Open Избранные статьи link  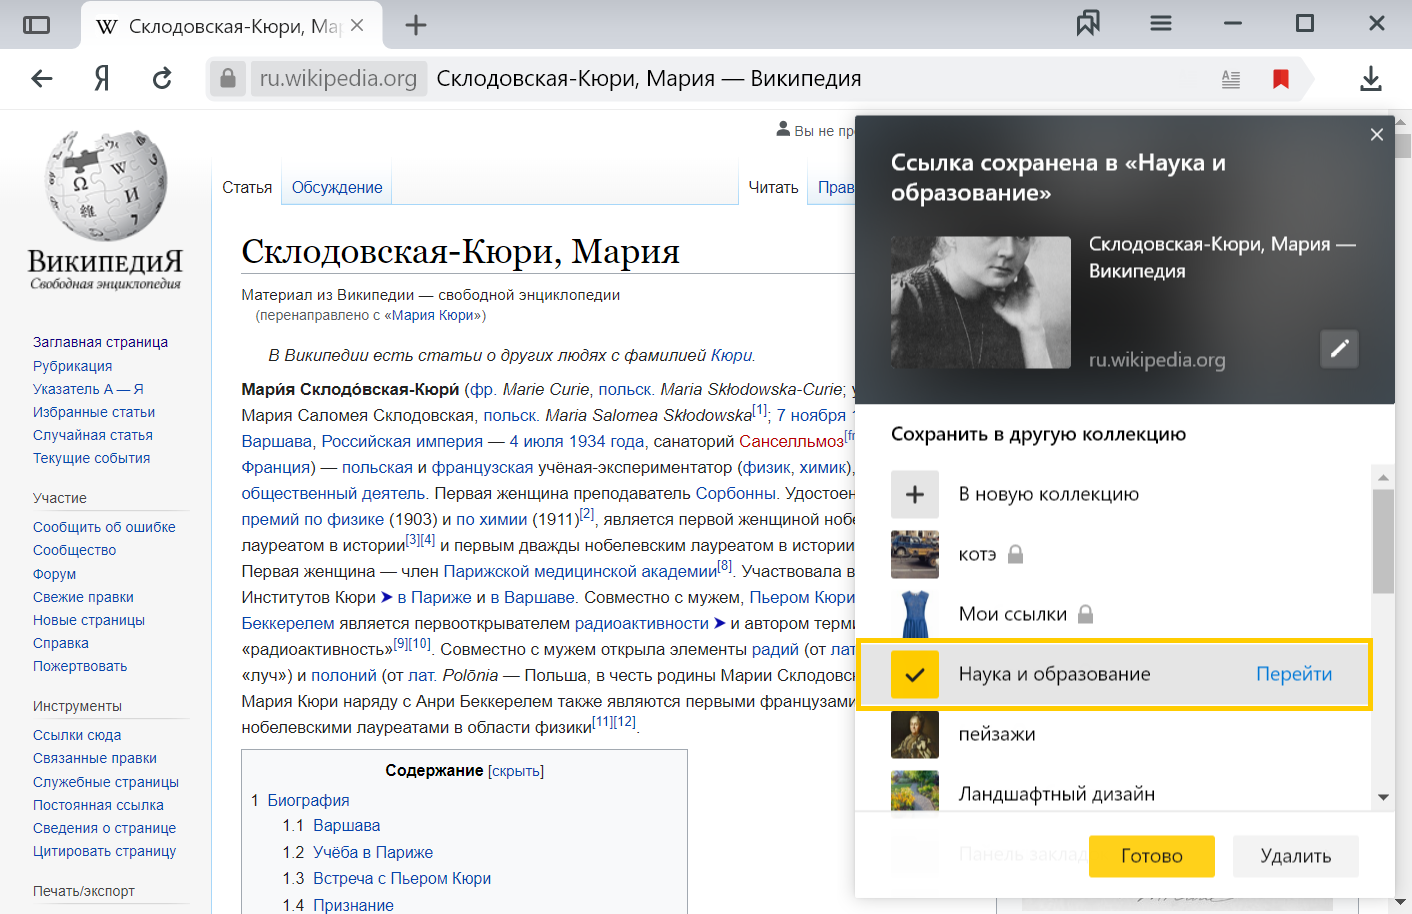tap(94, 412)
